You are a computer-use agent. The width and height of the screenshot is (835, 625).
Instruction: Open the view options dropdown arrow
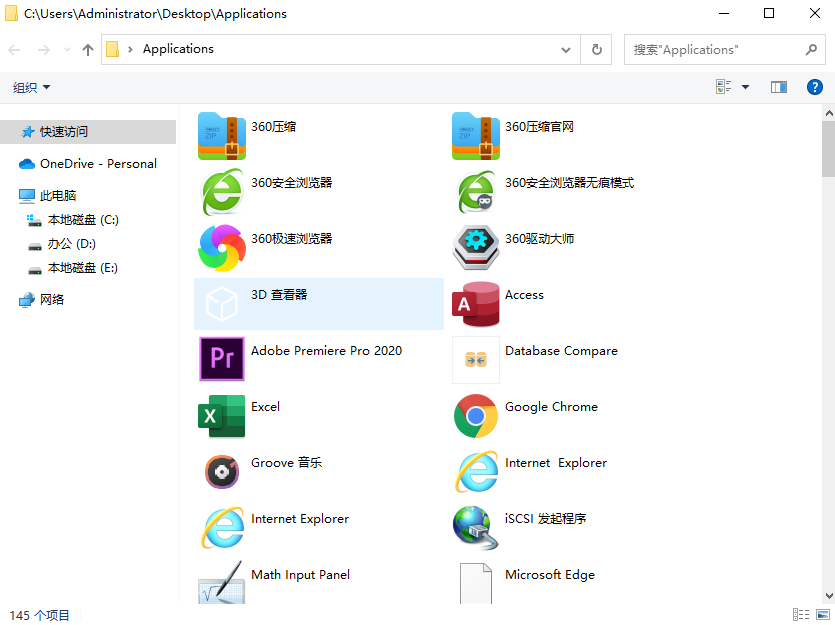745,87
